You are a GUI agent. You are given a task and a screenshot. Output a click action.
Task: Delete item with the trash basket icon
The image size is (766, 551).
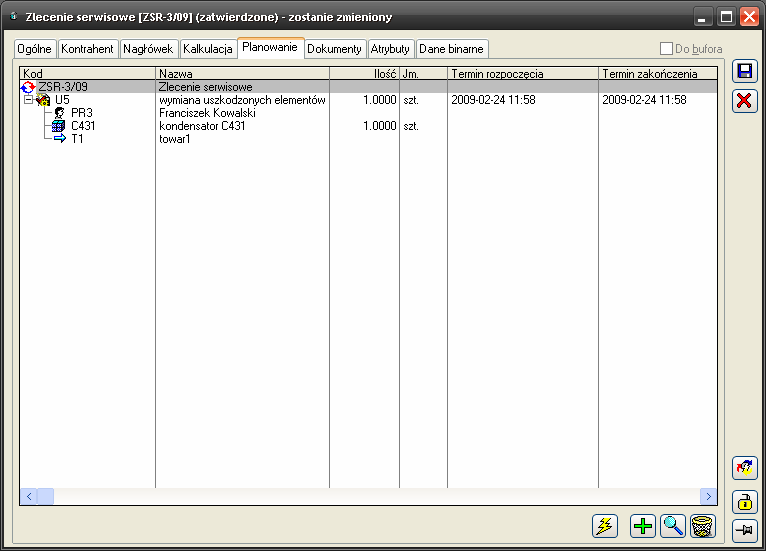[703, 526]
